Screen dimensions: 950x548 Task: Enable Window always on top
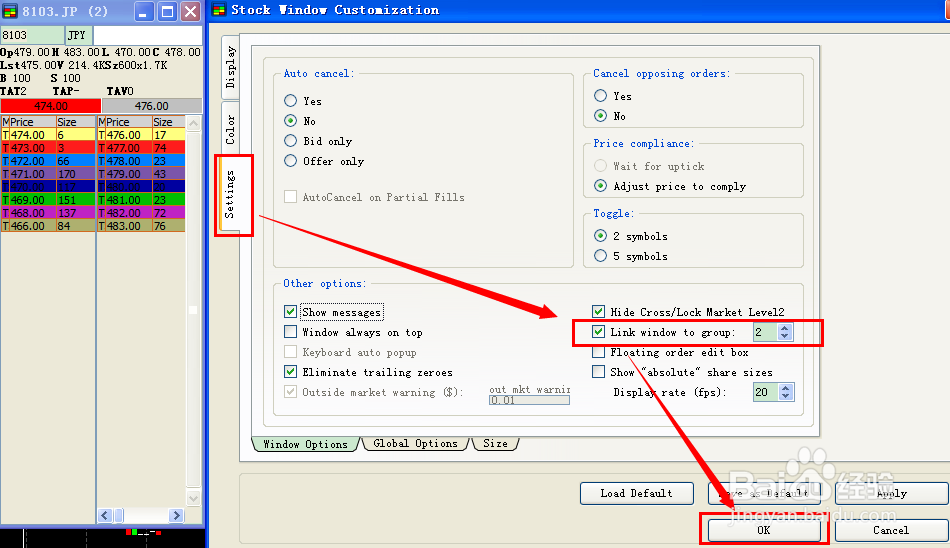pyautogui.click(x=290, y=332)
